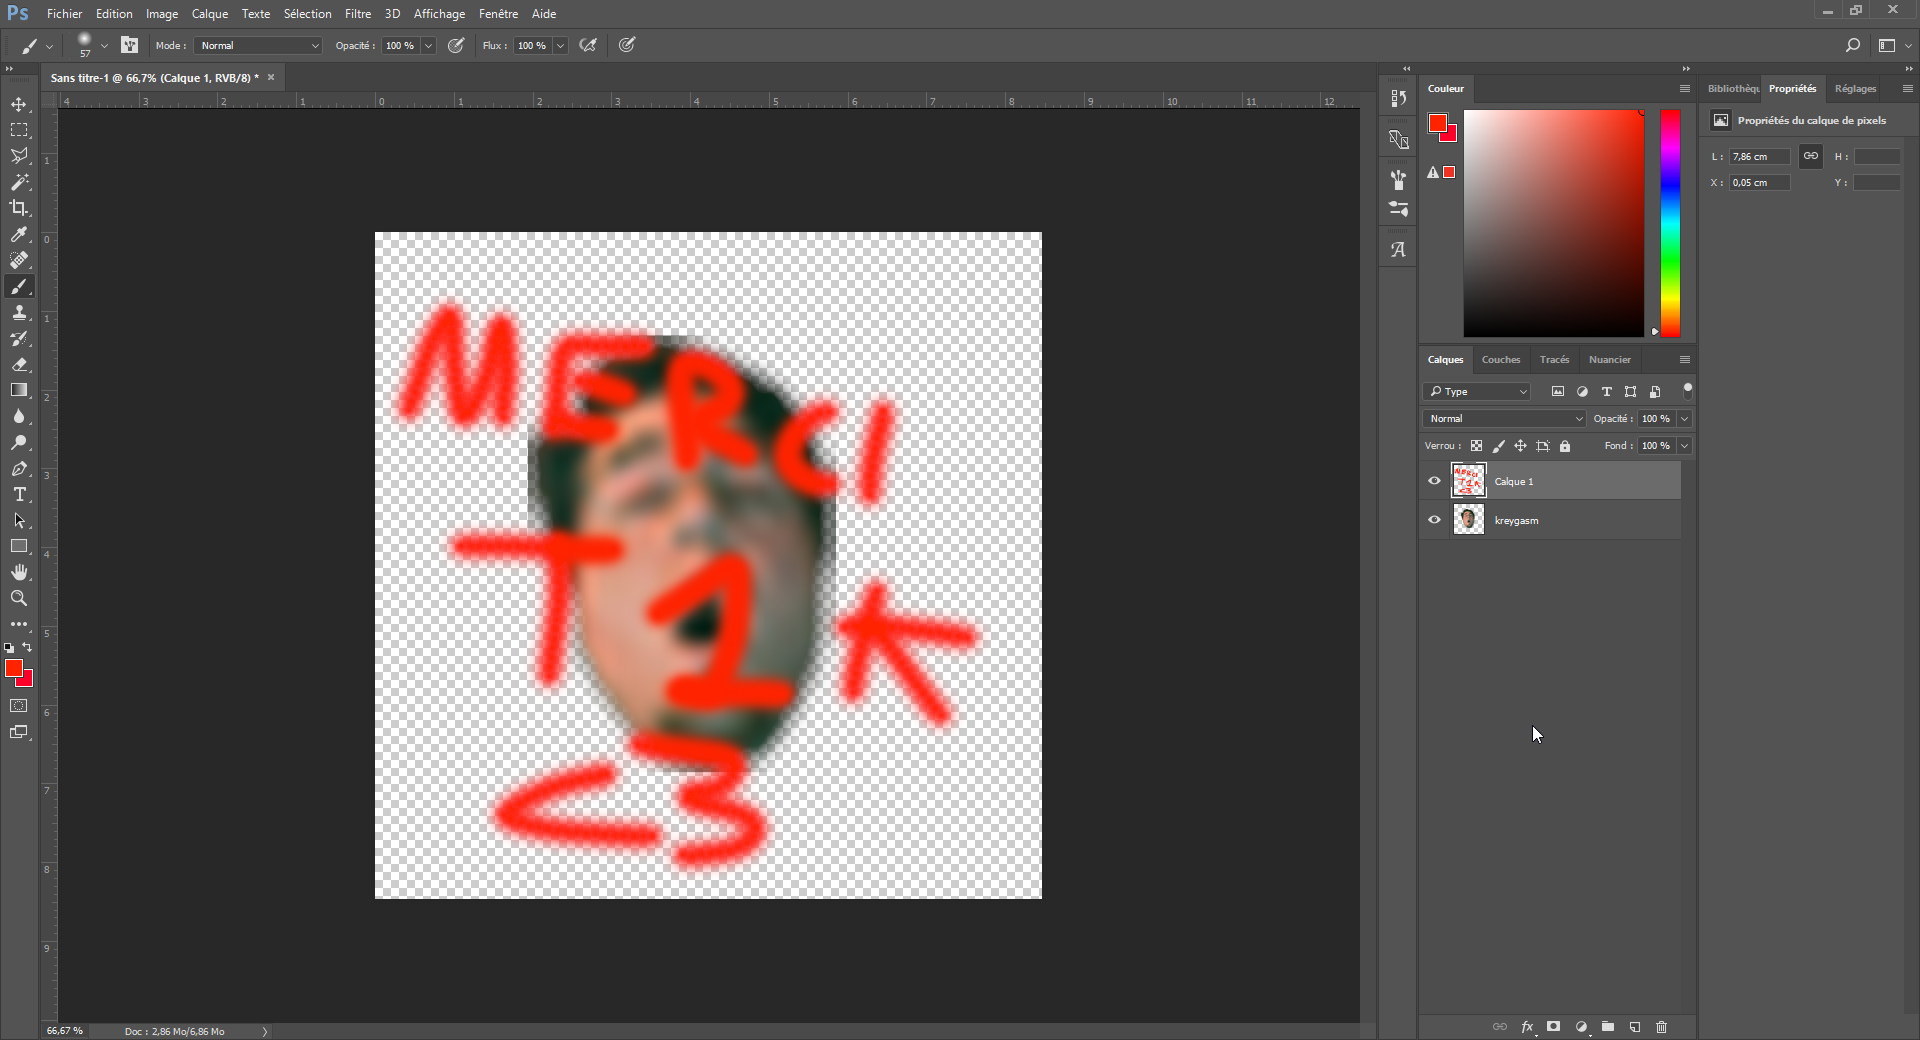The height and width of the screenshot is (1040, 1920).
Task: Swap foreground and background colors
Action: [27, 648]
